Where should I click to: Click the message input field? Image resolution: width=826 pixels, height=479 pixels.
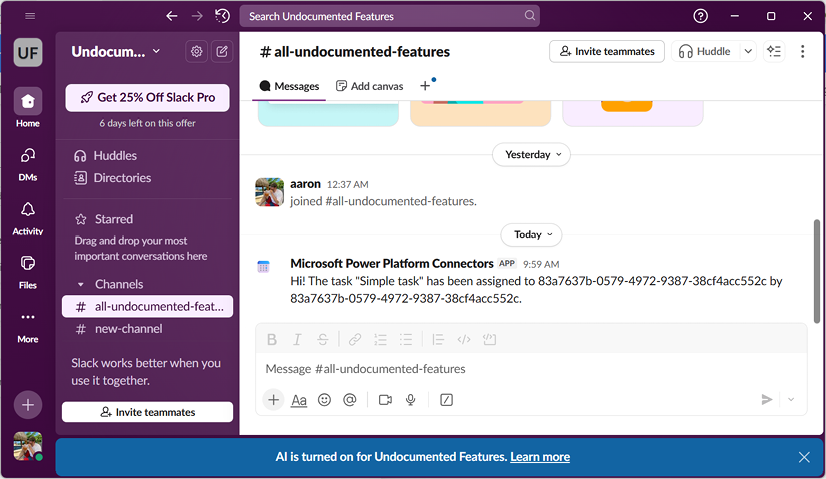(x=531, y=369)
